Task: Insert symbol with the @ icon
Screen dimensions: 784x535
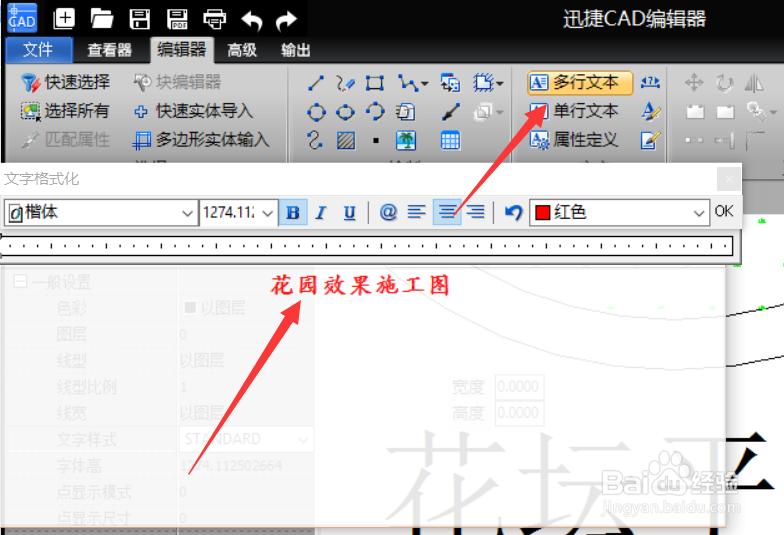Action: coord(388,212)
